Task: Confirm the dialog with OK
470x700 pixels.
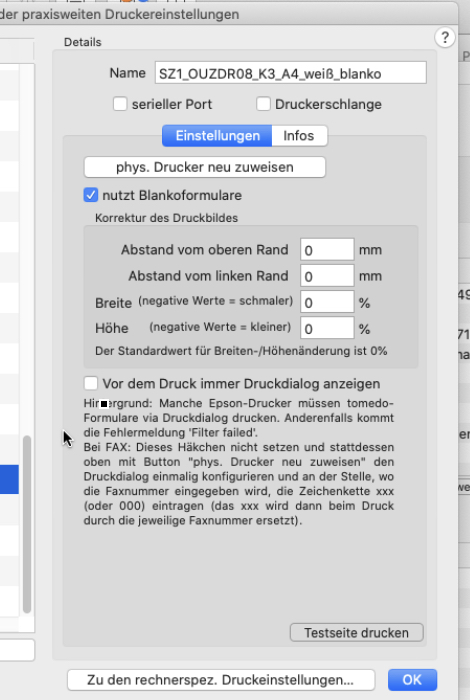Action: tap(412, 680)
